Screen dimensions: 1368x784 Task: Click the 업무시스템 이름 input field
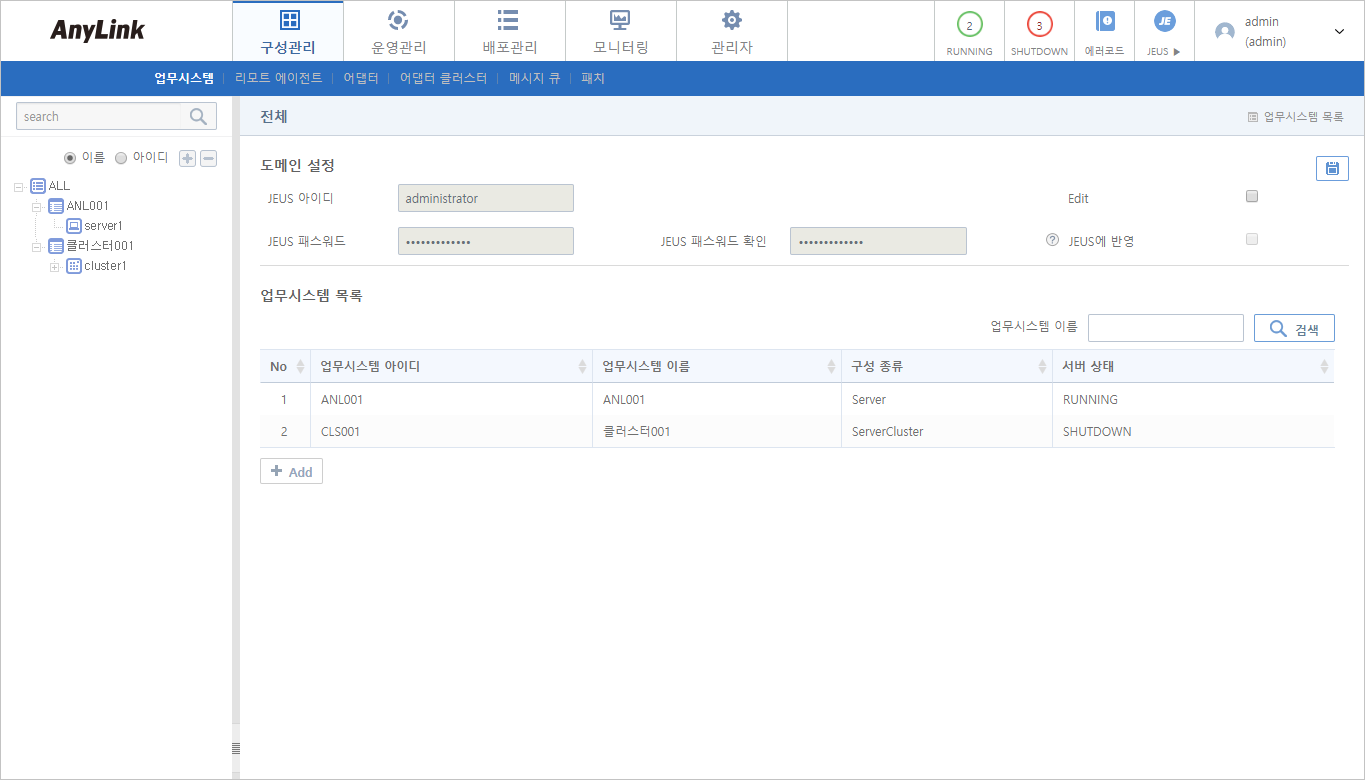(x=1165, y=329)
